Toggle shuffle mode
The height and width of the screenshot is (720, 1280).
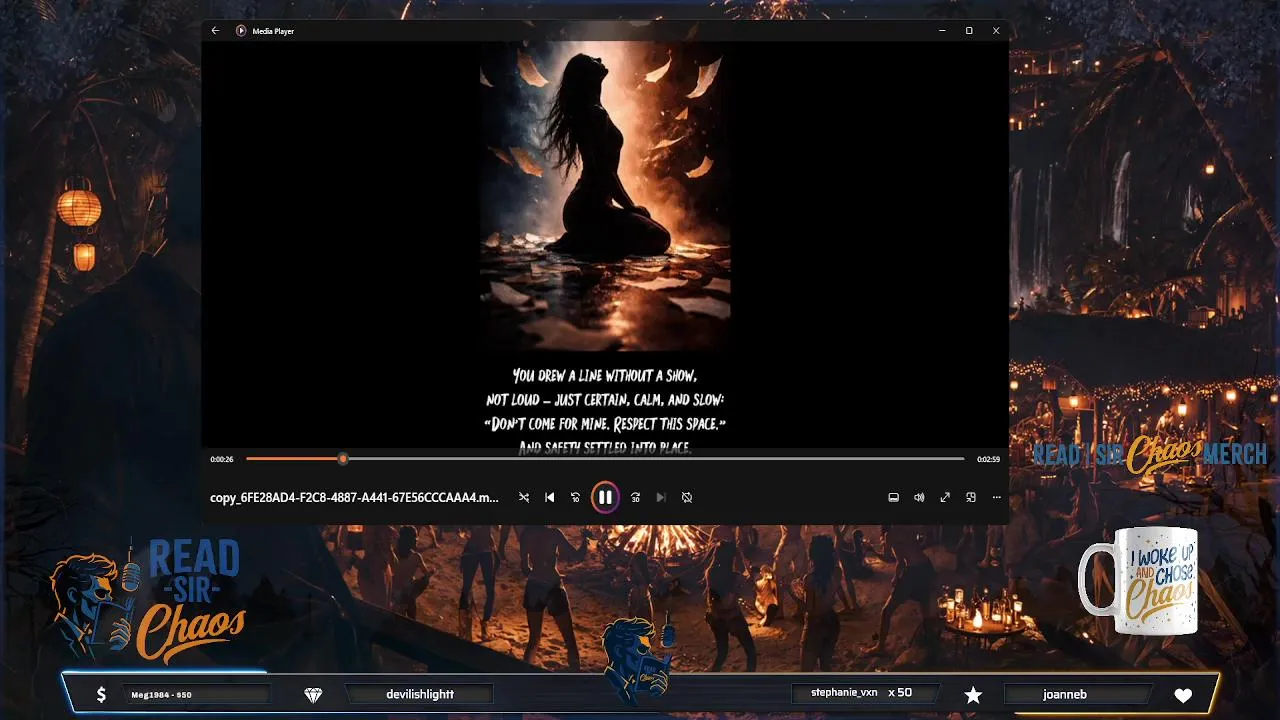(524, 497)
